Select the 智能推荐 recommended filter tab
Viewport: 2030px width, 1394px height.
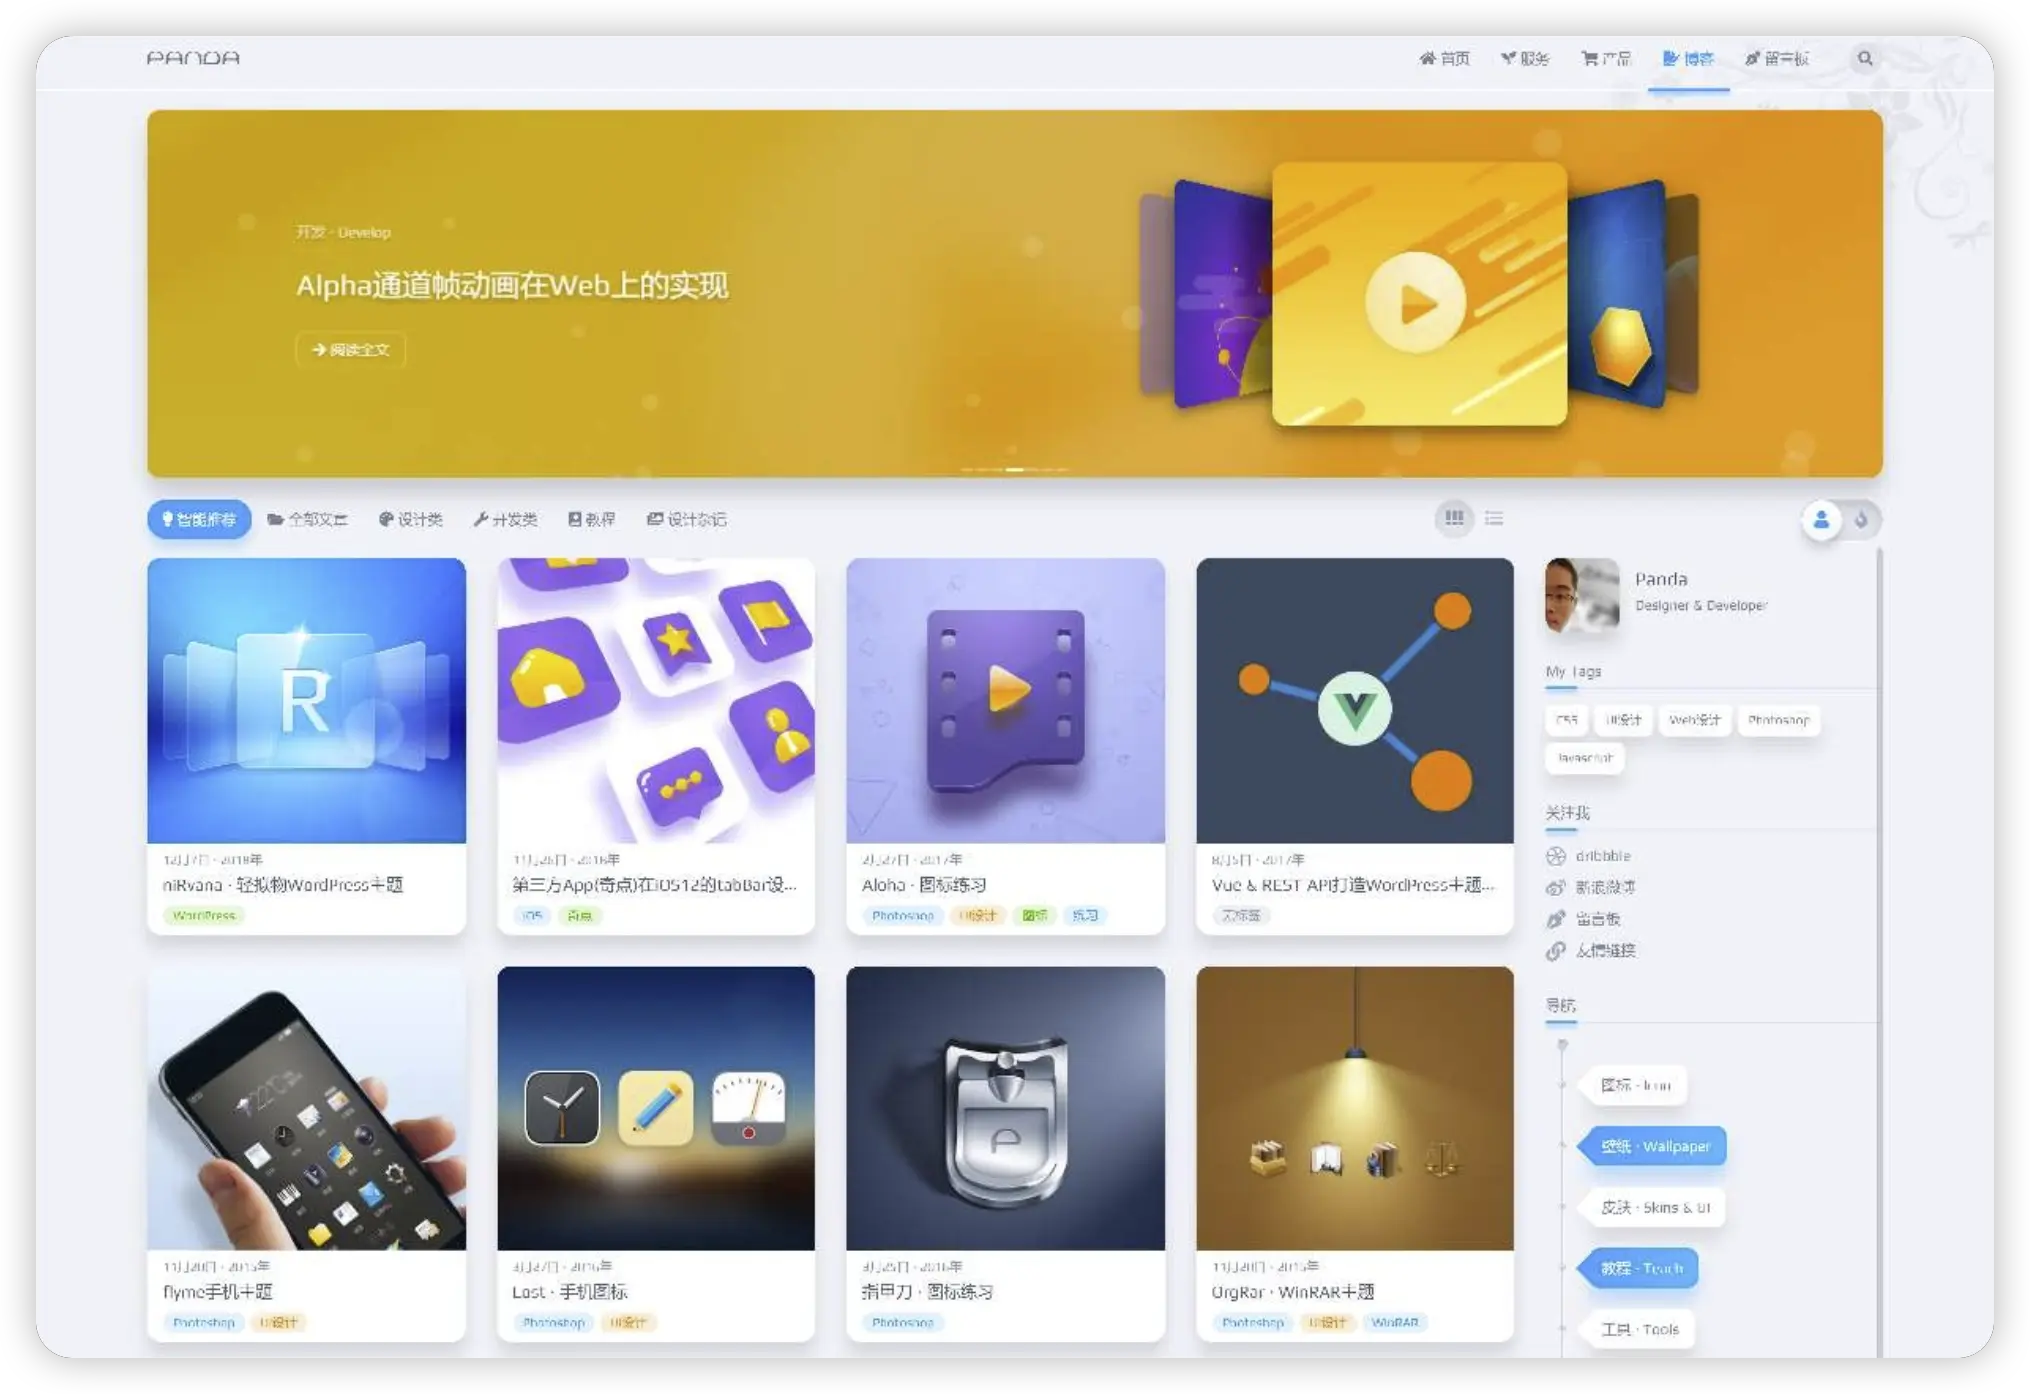[199, 519]
